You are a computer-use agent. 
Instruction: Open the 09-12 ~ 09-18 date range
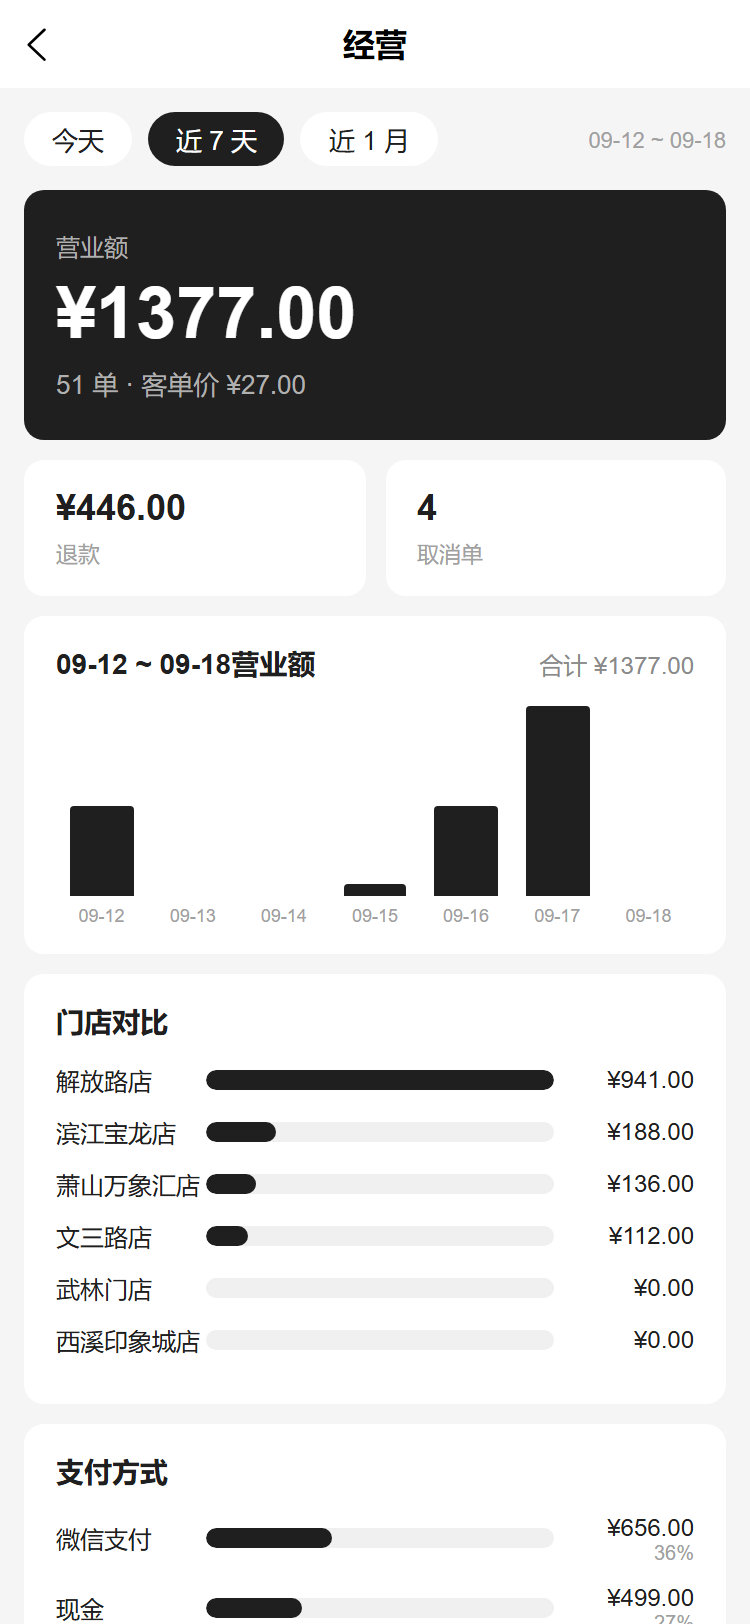point(657,140)
